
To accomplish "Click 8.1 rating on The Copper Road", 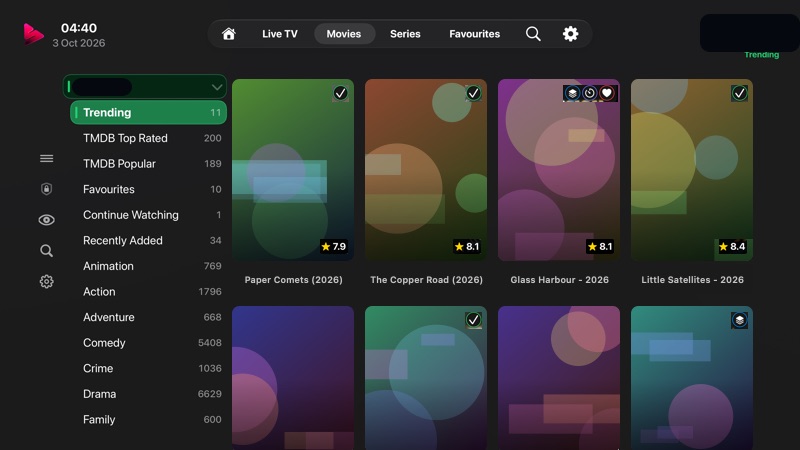I will pyautogui.click(x=467, y=247).
